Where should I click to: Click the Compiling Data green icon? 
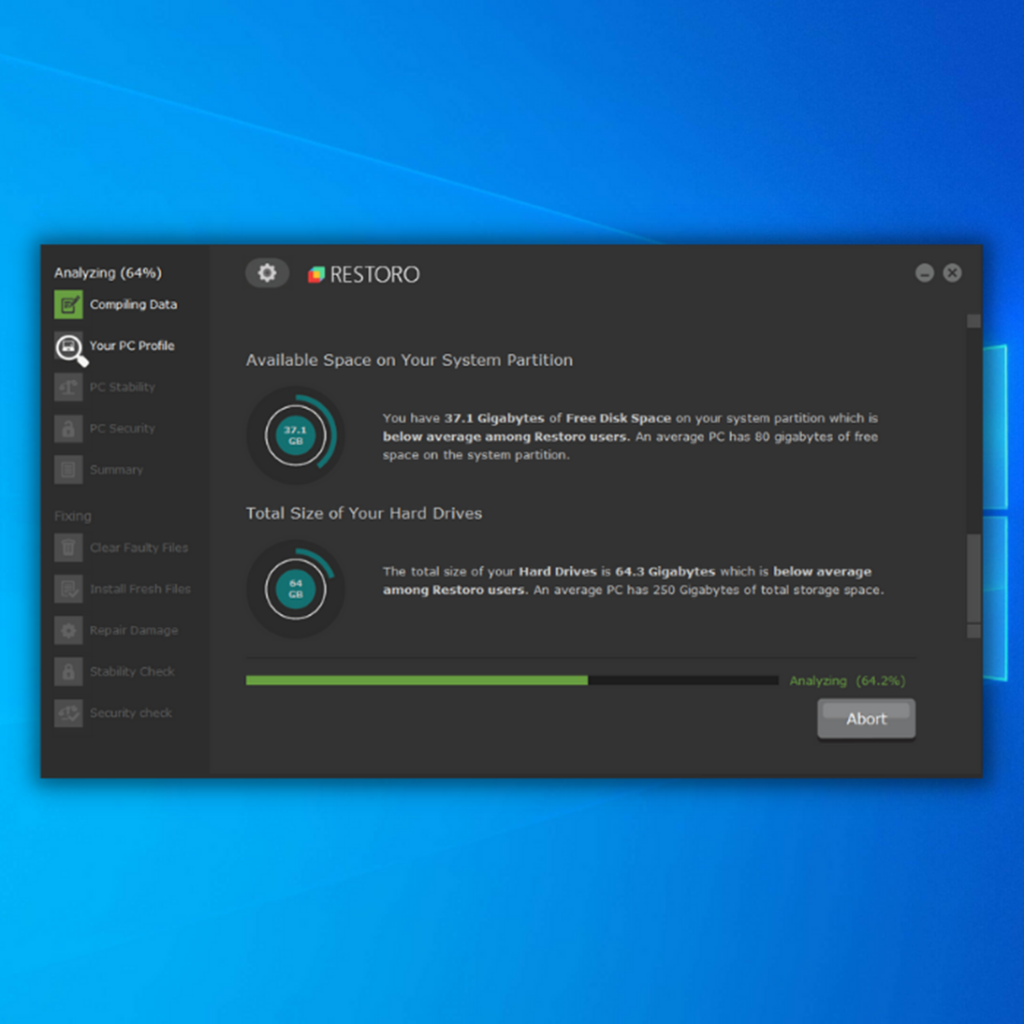coord(69,305)
